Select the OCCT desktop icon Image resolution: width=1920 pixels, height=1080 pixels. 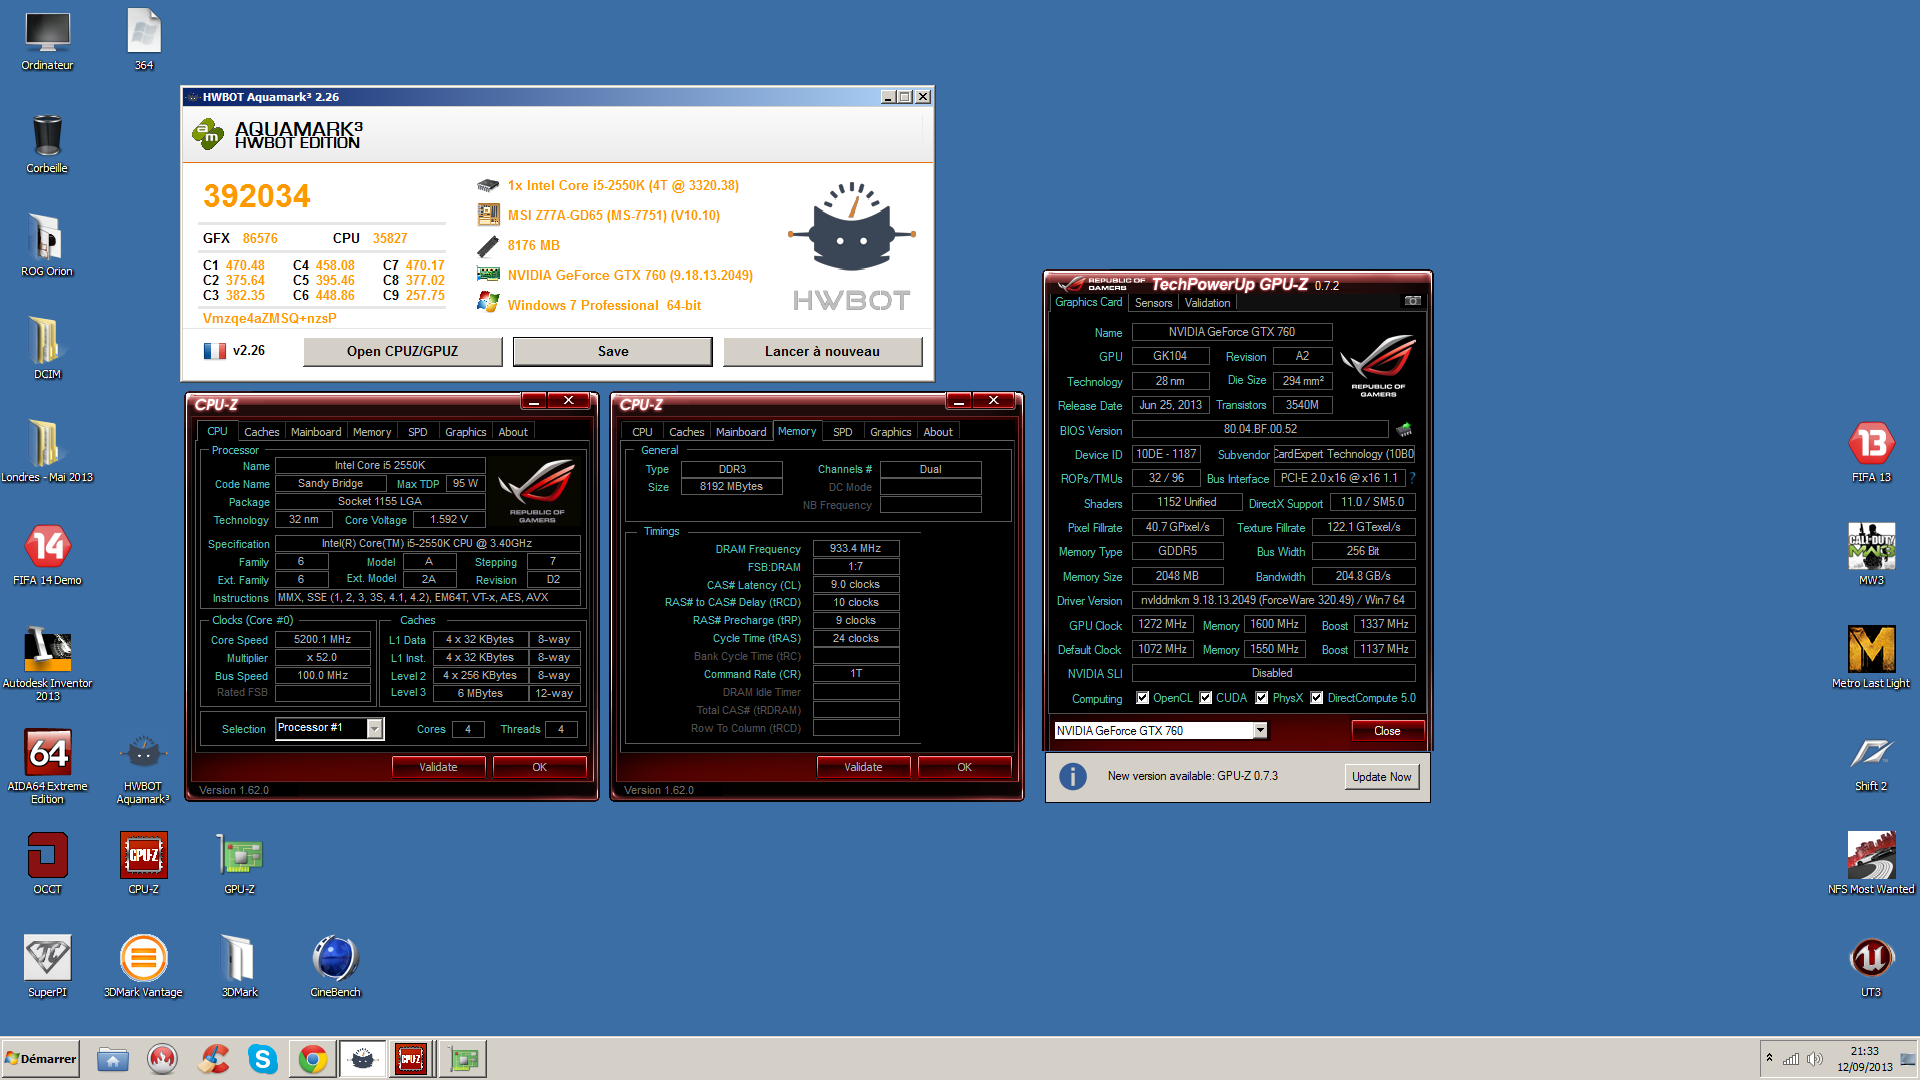click(47, 862)
